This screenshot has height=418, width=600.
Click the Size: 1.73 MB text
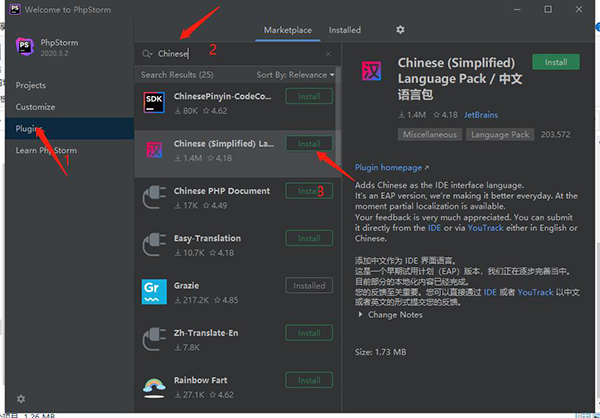[380, 352]
